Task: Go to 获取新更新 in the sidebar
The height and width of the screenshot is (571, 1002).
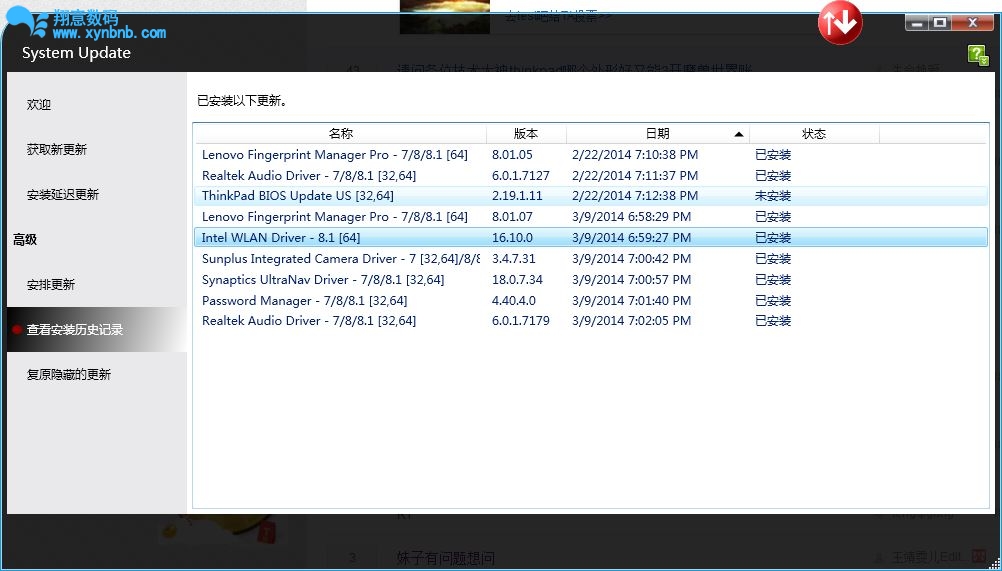Action: (x=57, y=149)
